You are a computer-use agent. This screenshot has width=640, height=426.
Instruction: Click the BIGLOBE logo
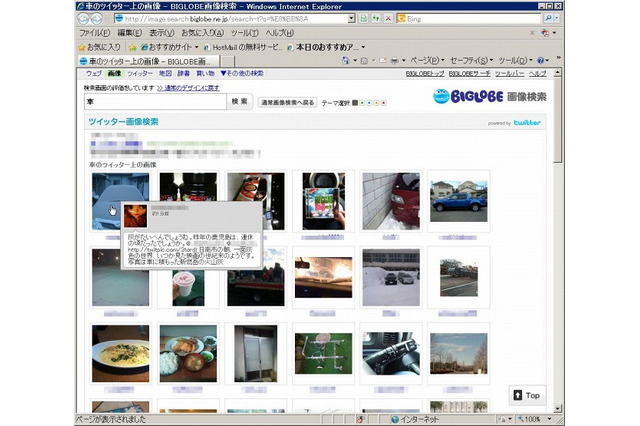coord(468,96)
